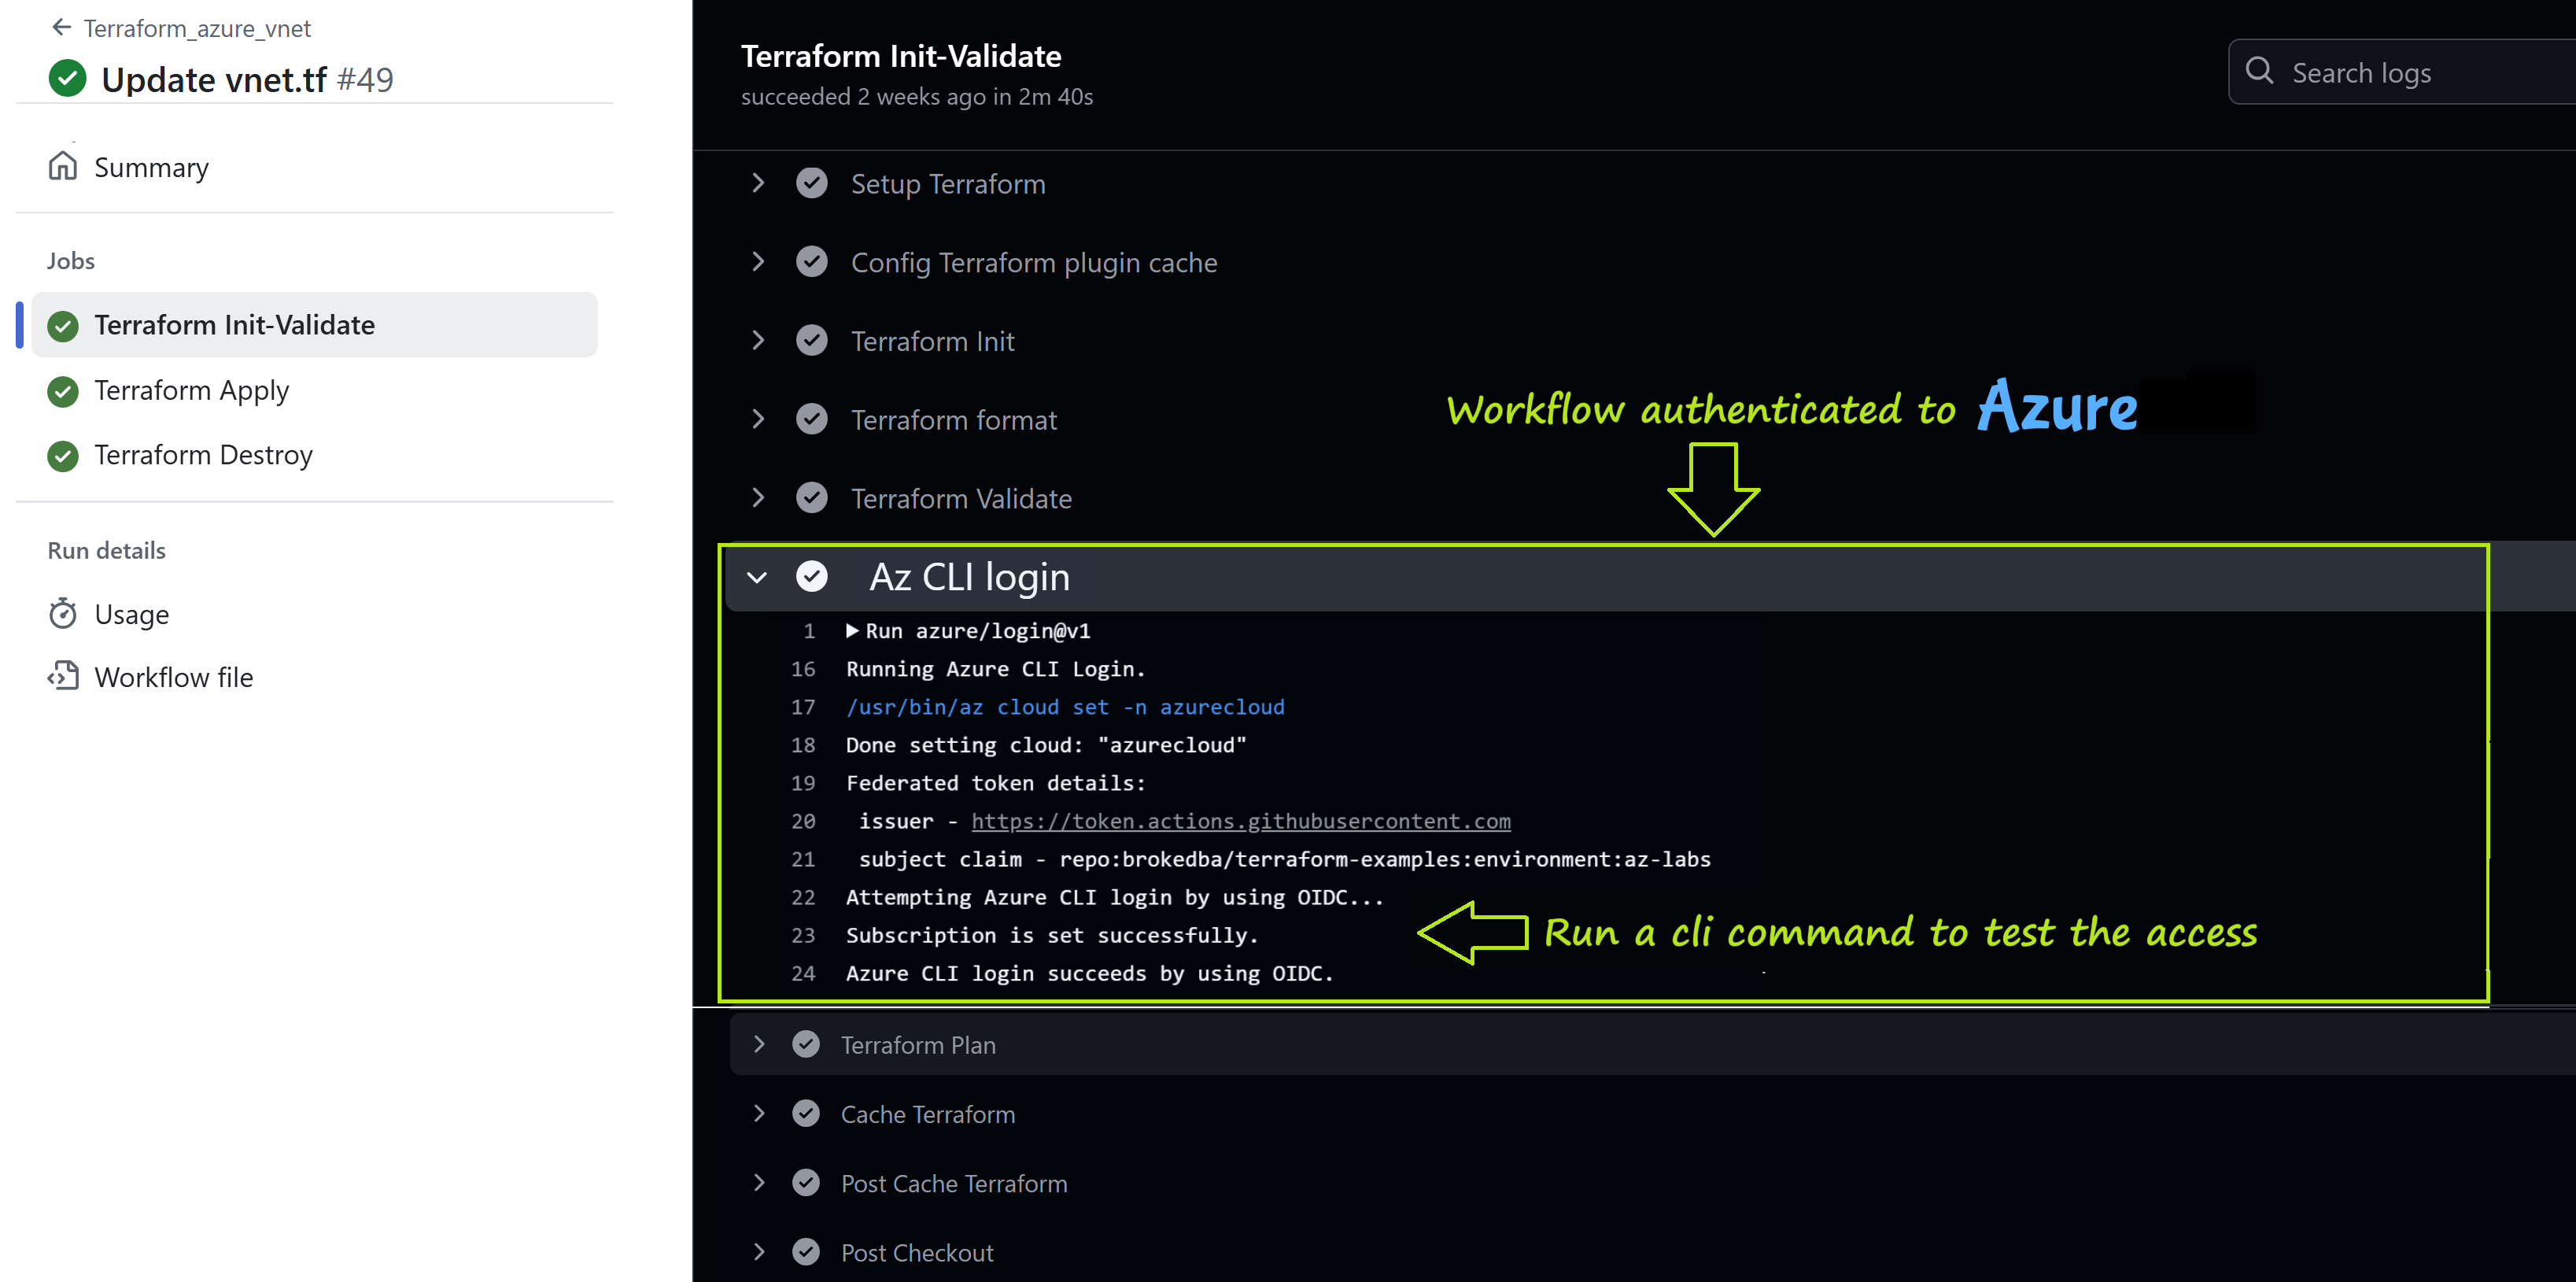The image size is (2576, 1282).
Task: Click 'Subscription is set successfully.' log line
Action: pyautogui.click(x=1052, y=936)
